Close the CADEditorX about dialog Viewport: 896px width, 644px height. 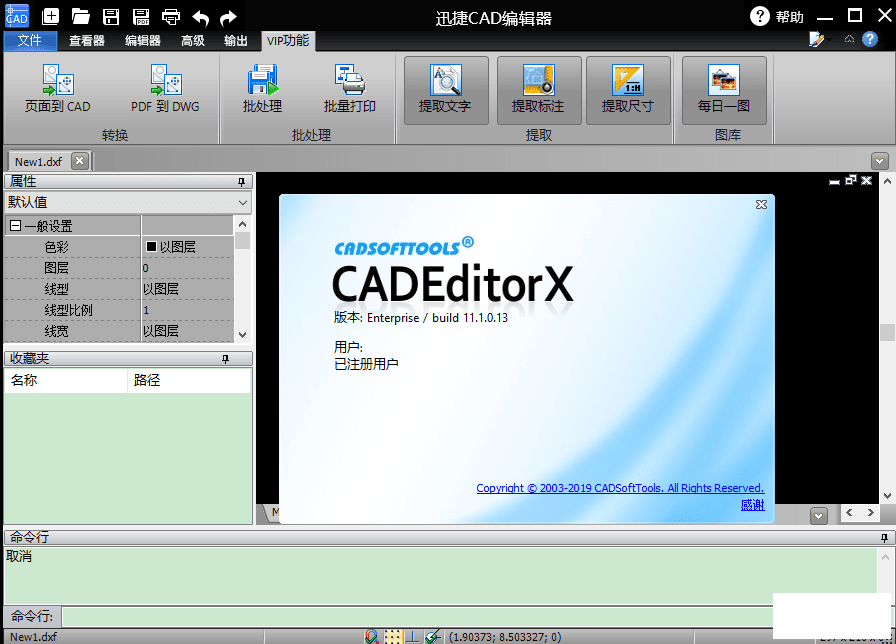click(x=761, y=205)
